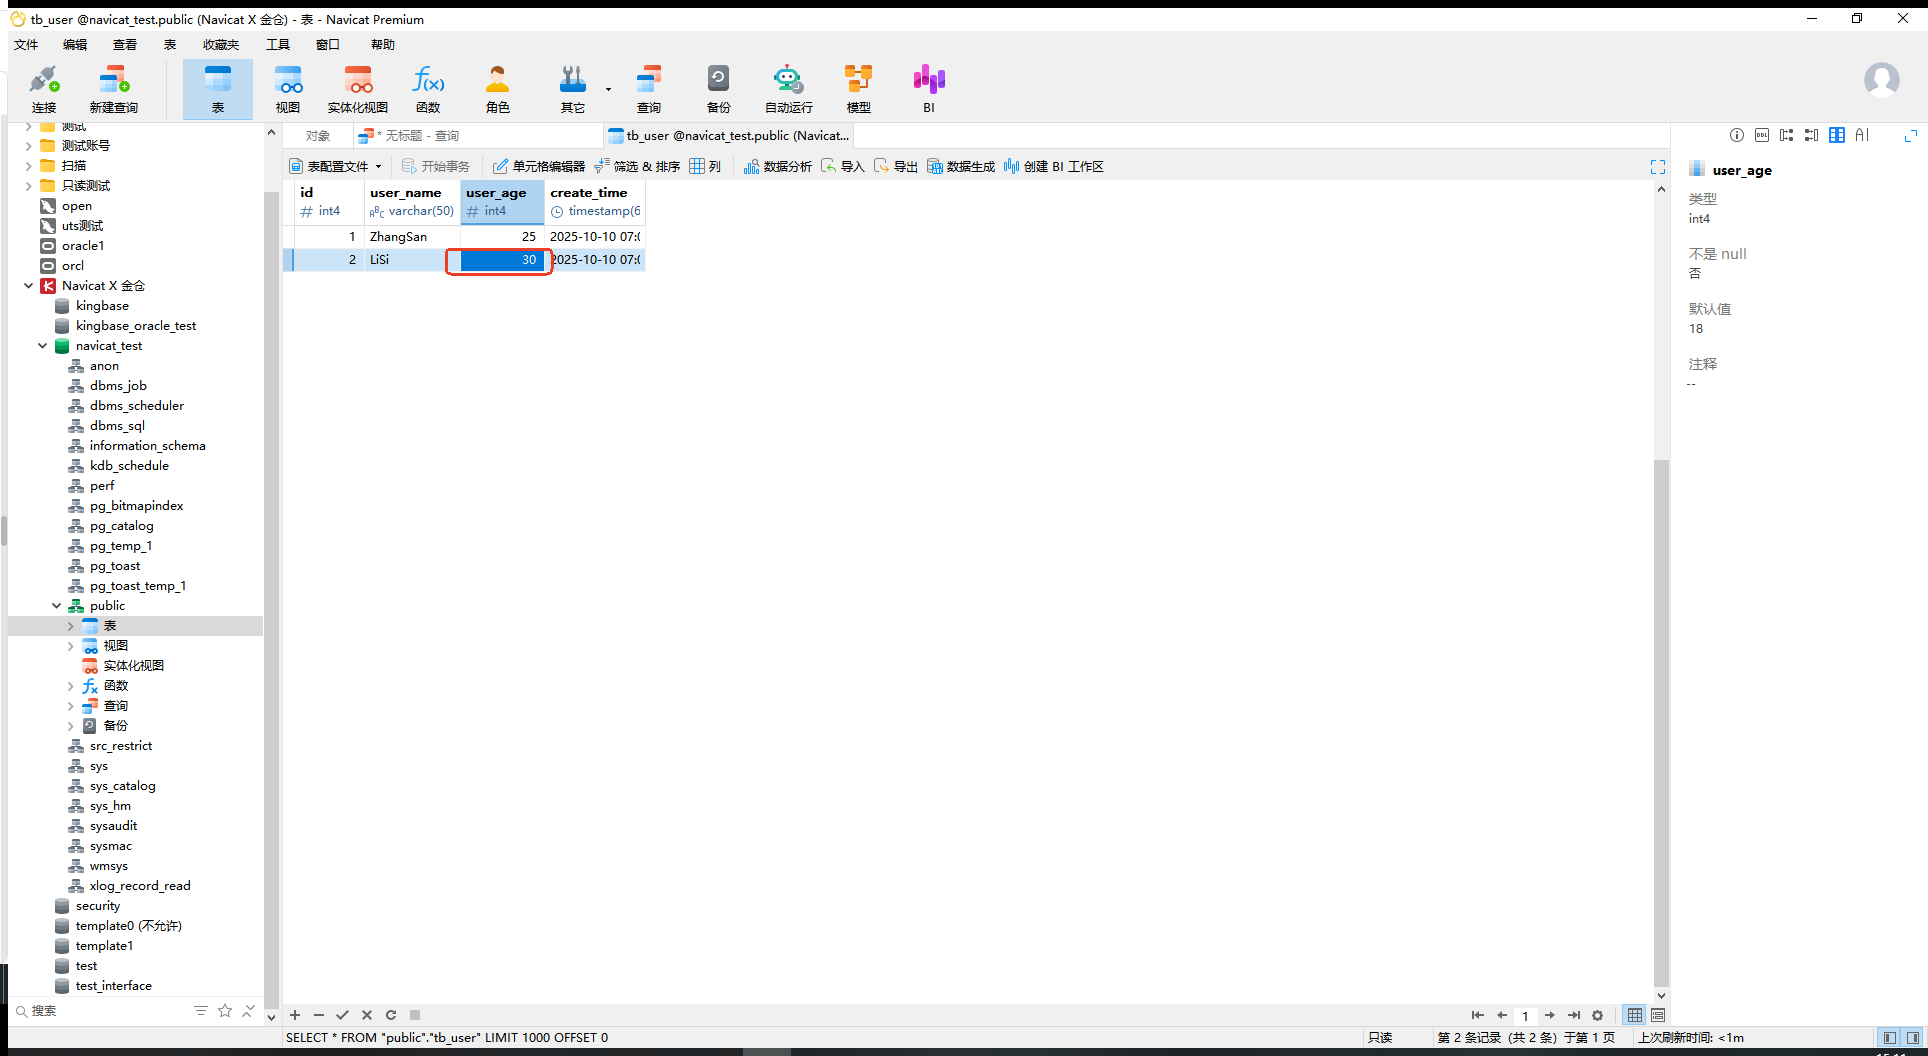This screenshot has height=1056, width=1928.
Task: Open the 查询 (Query) toolbar icon
Action: (x=649, y=89)
